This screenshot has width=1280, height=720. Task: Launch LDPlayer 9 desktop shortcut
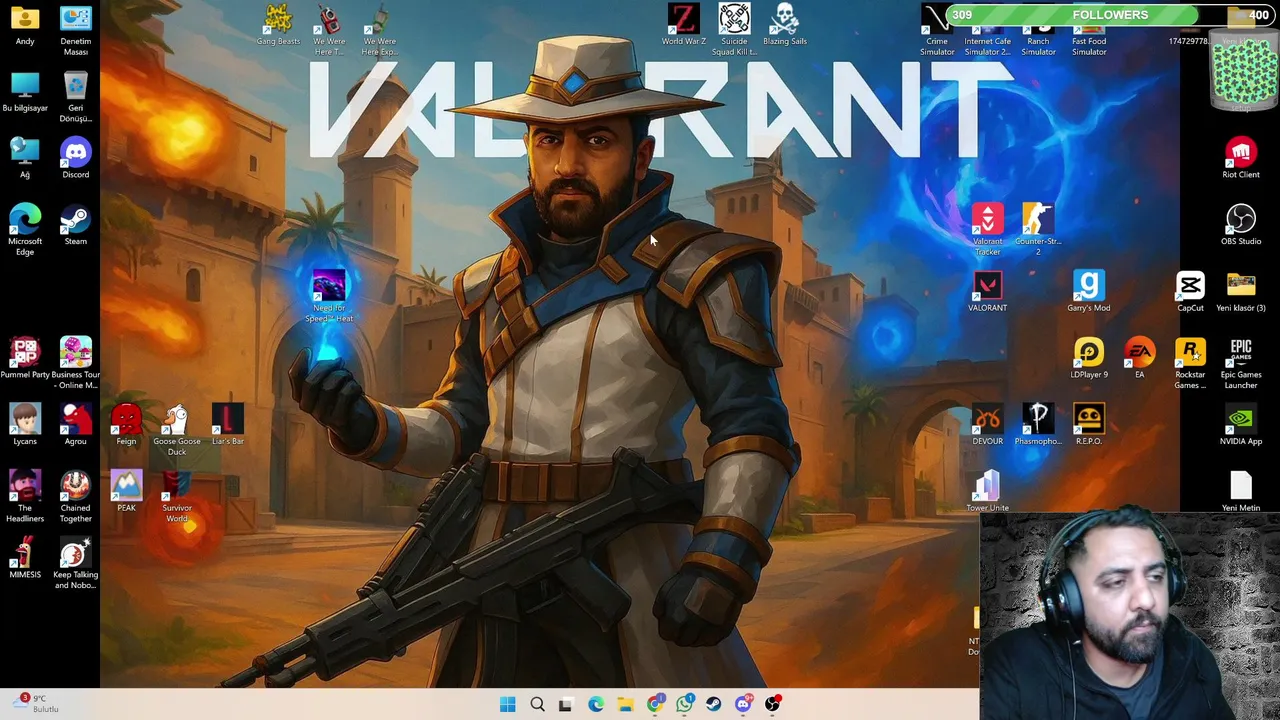(1089, 358)
